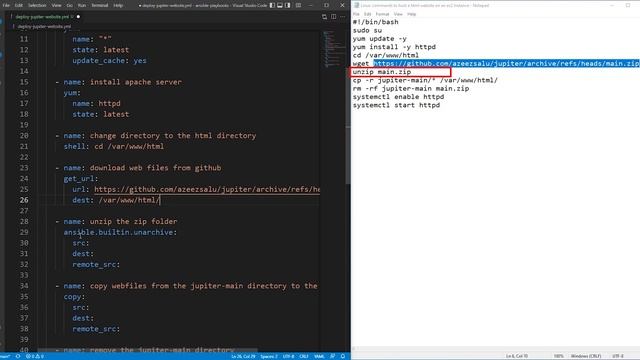Screen dimensions: 640x360
Task: Open the Terminal menu in VS Code
Action: point(100,5)
